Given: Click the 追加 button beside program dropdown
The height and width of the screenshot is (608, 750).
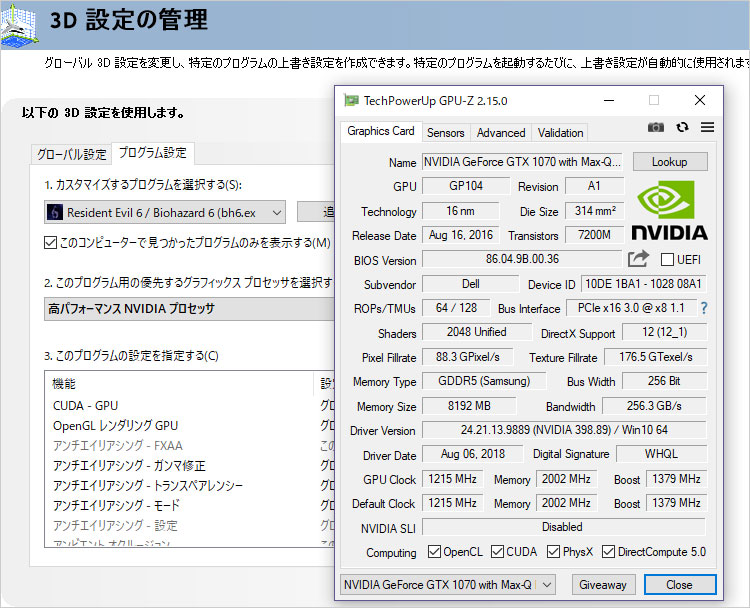Looking at the screenshot, I should 316,211.
